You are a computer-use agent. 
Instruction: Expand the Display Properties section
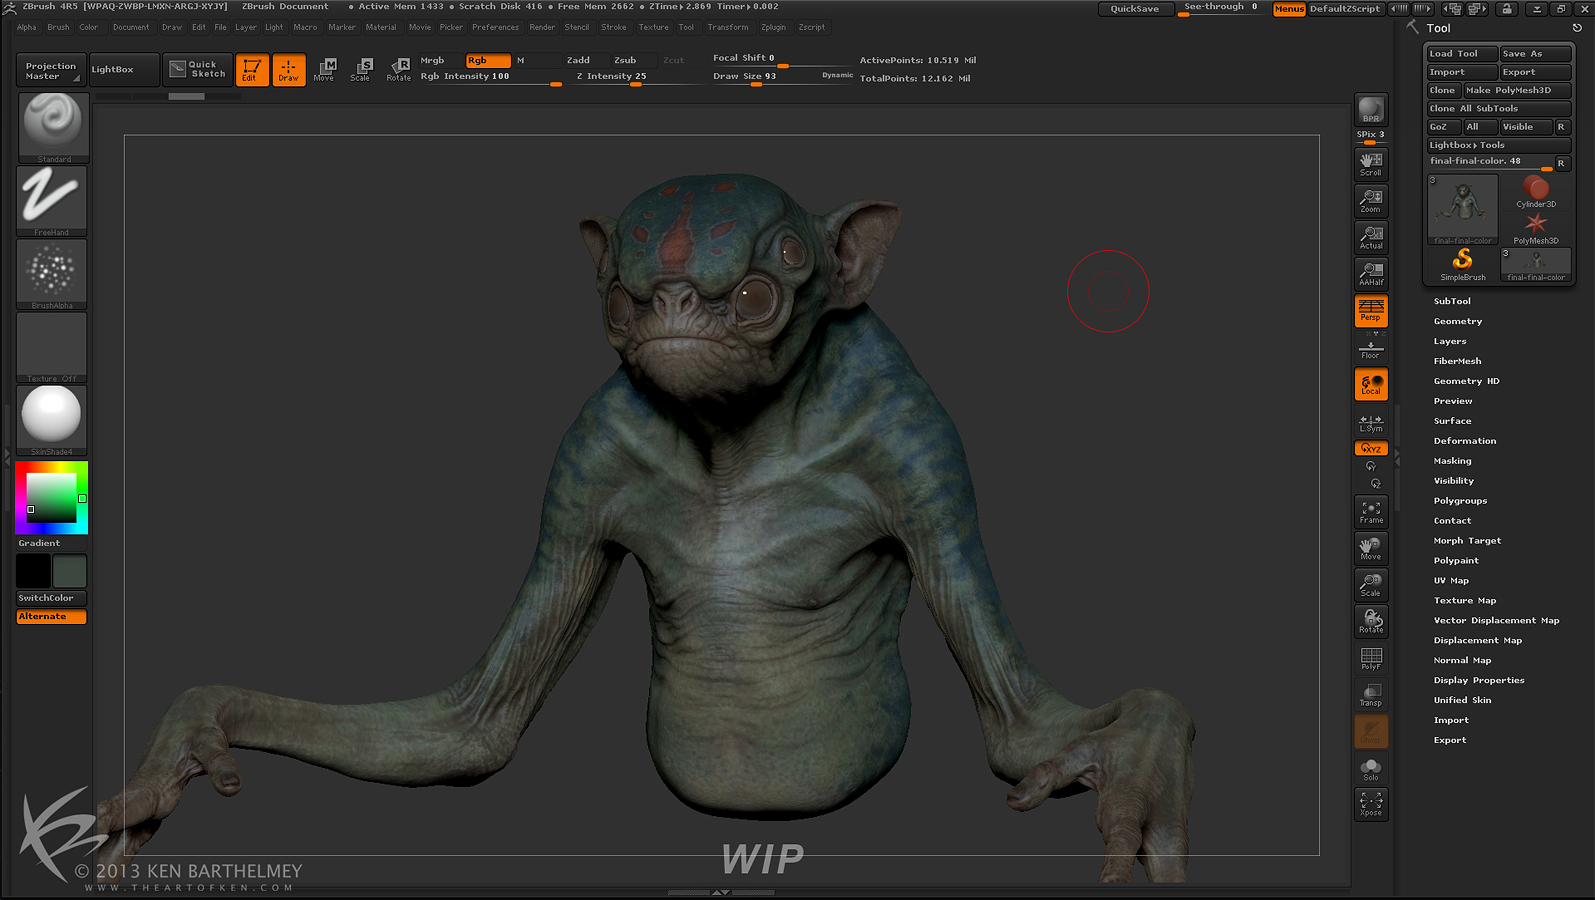tap(1479, 681)
